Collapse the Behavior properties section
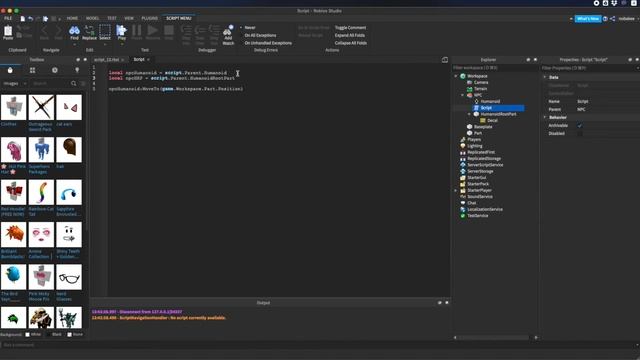This screenshot has width=640, height=360. pyautogui.click(x=544, y=117)
